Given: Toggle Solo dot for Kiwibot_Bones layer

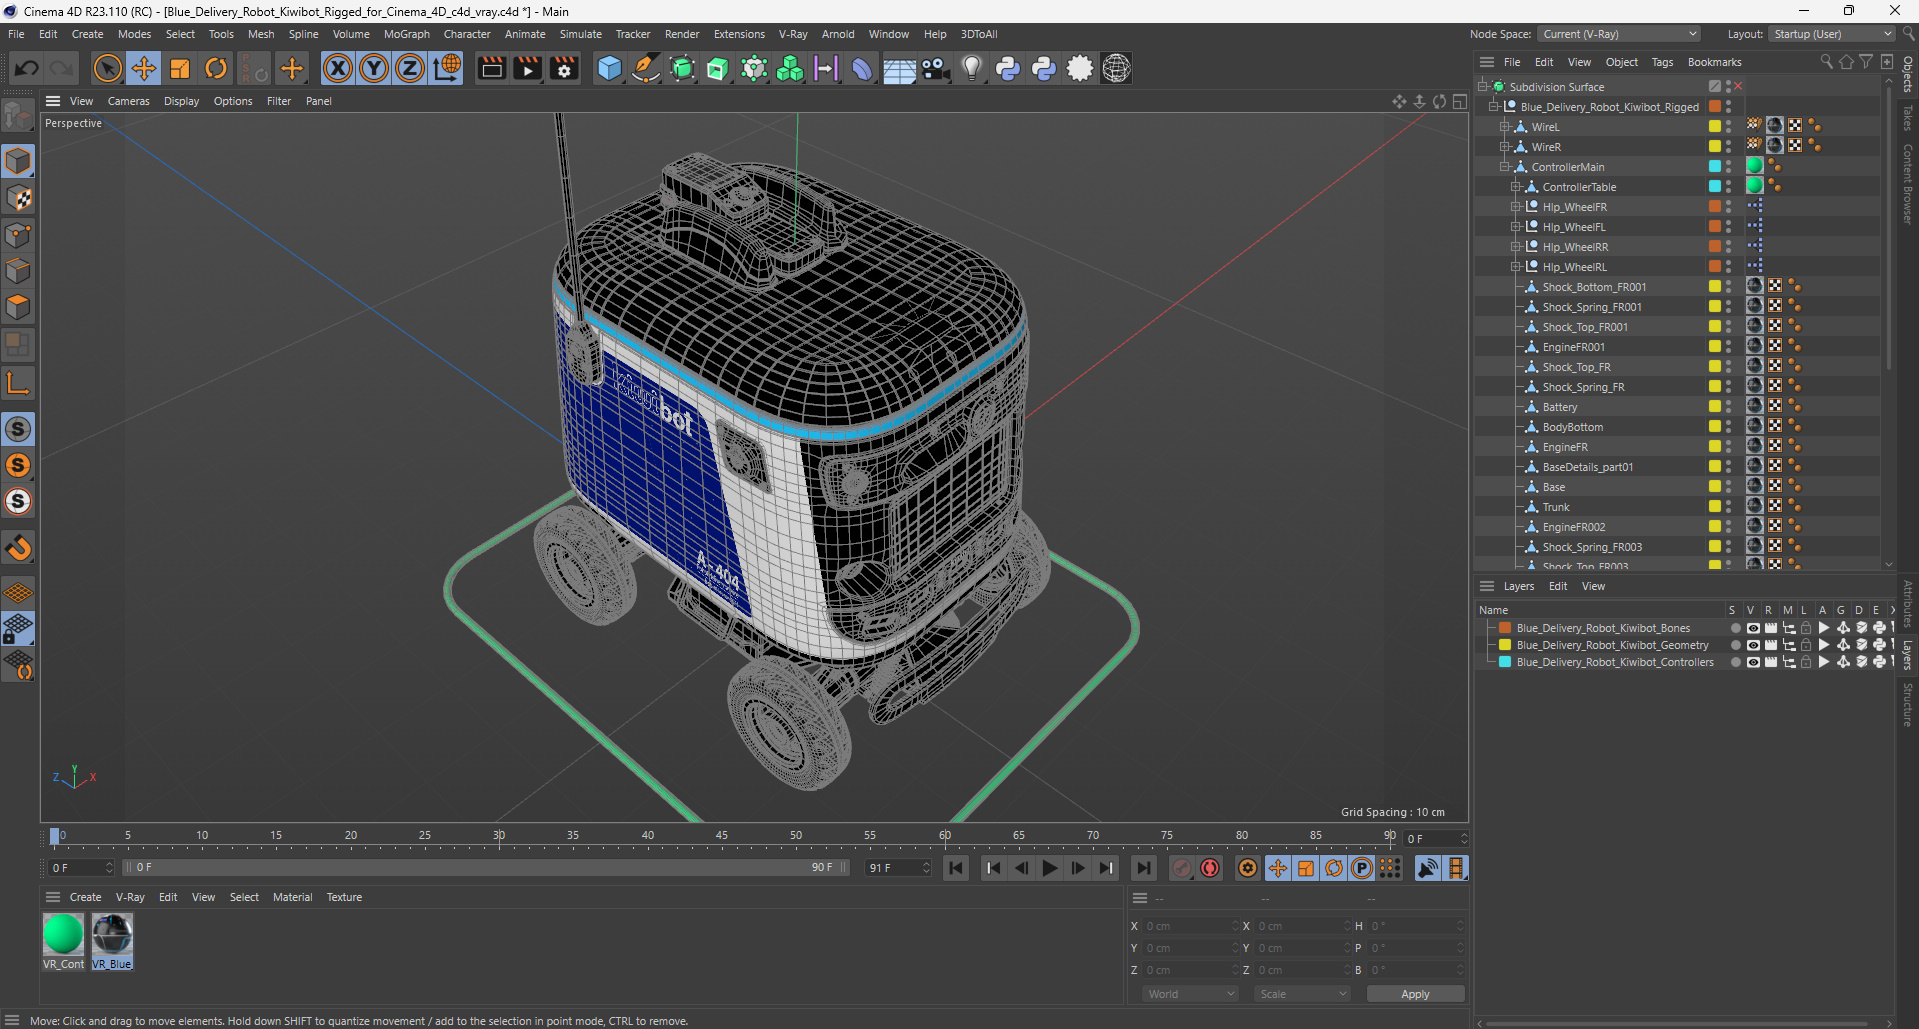Looking at the screenshot, I should point(1735,628).
